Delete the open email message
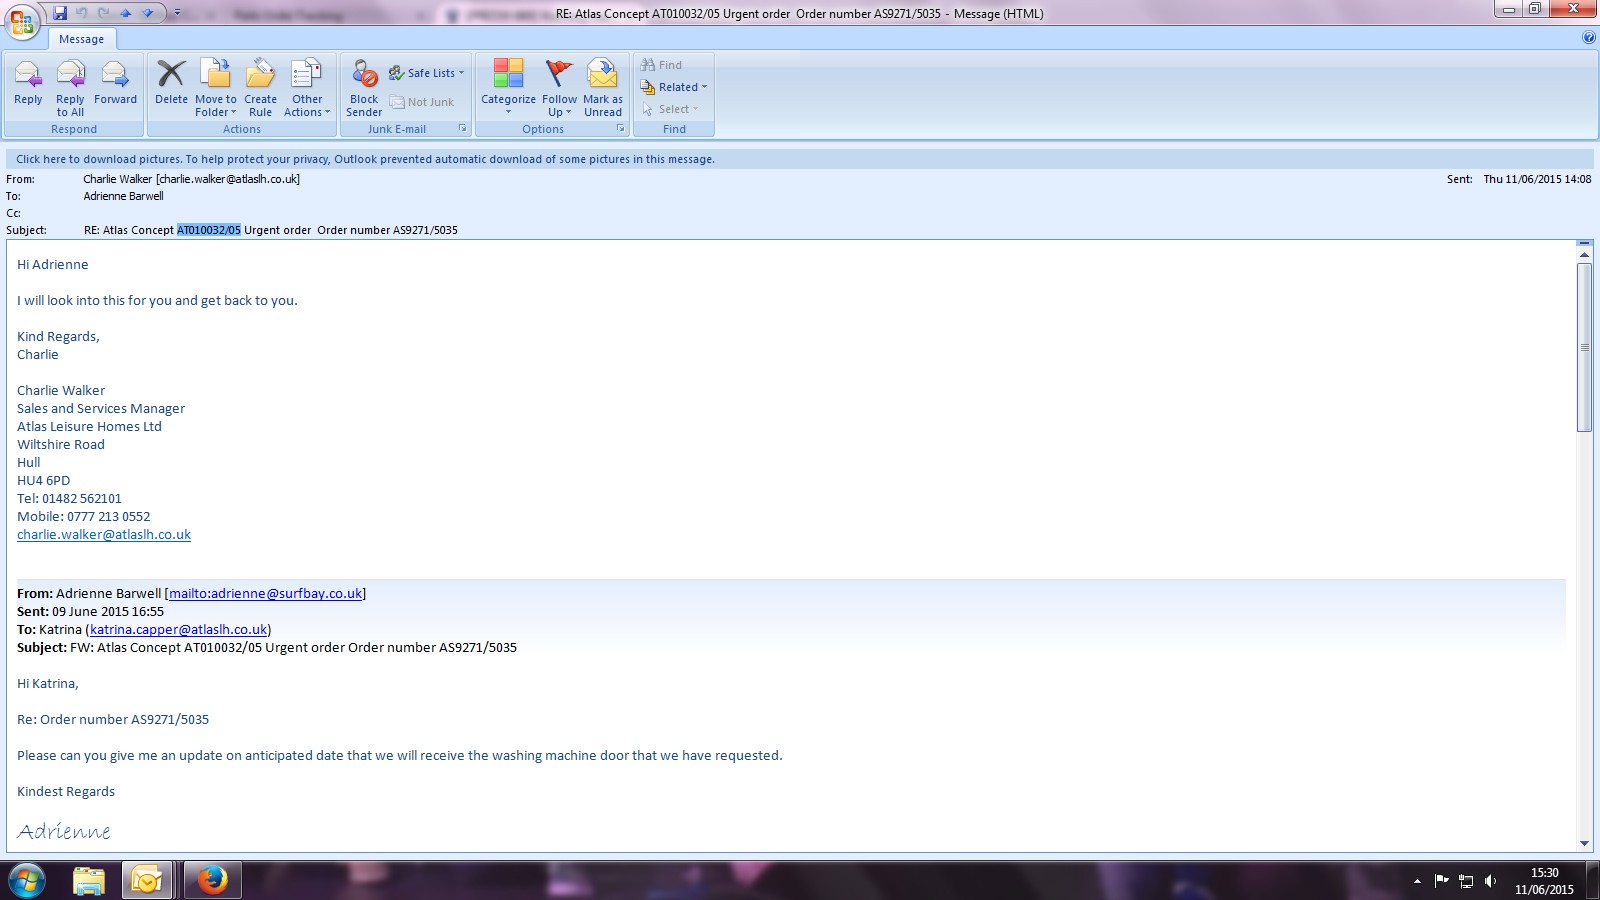 [171, 85]
